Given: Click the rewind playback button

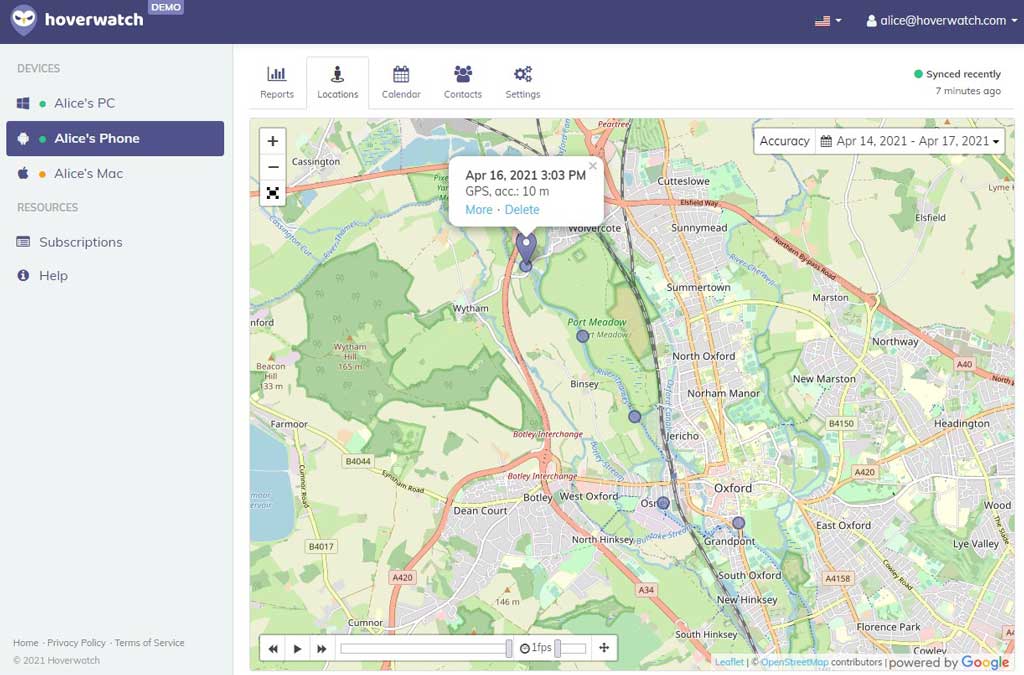Looking at the screenshot, I should (273, 648).
